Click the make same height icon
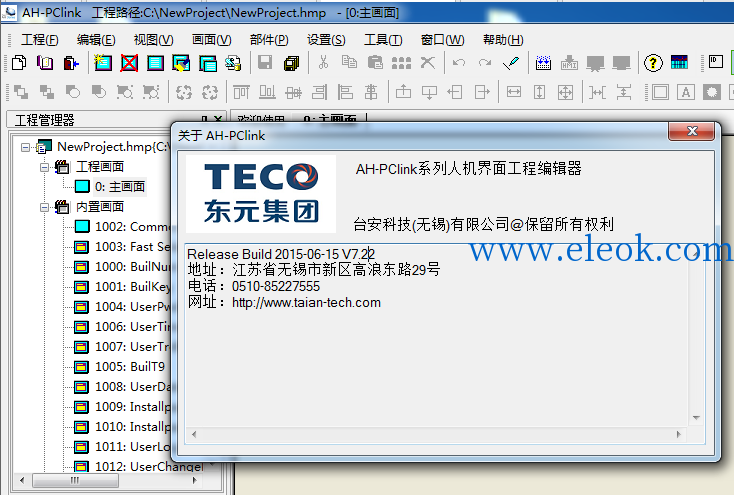 click(539, 92)
